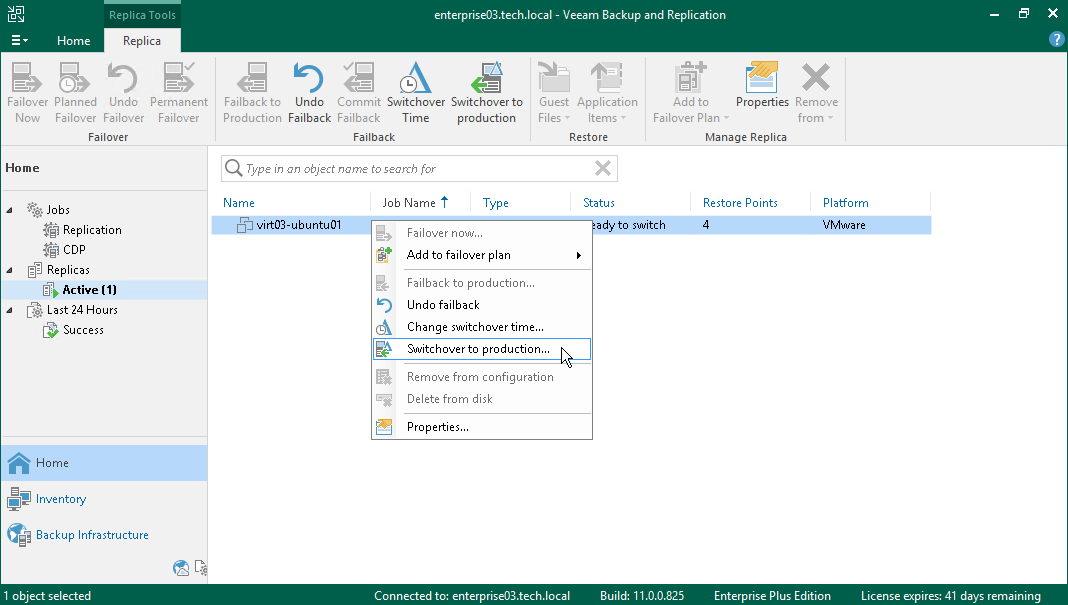The height and width of the screenshot is (605, 1068).
Task: Click the help question mark icon
Action: pos(1056,40)
